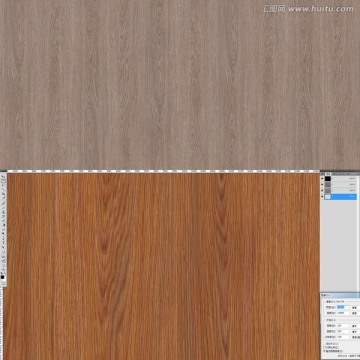Select the Move tool atop the toolbar
The width and height of the screenshot is (360, 360).
pos(3,177)
